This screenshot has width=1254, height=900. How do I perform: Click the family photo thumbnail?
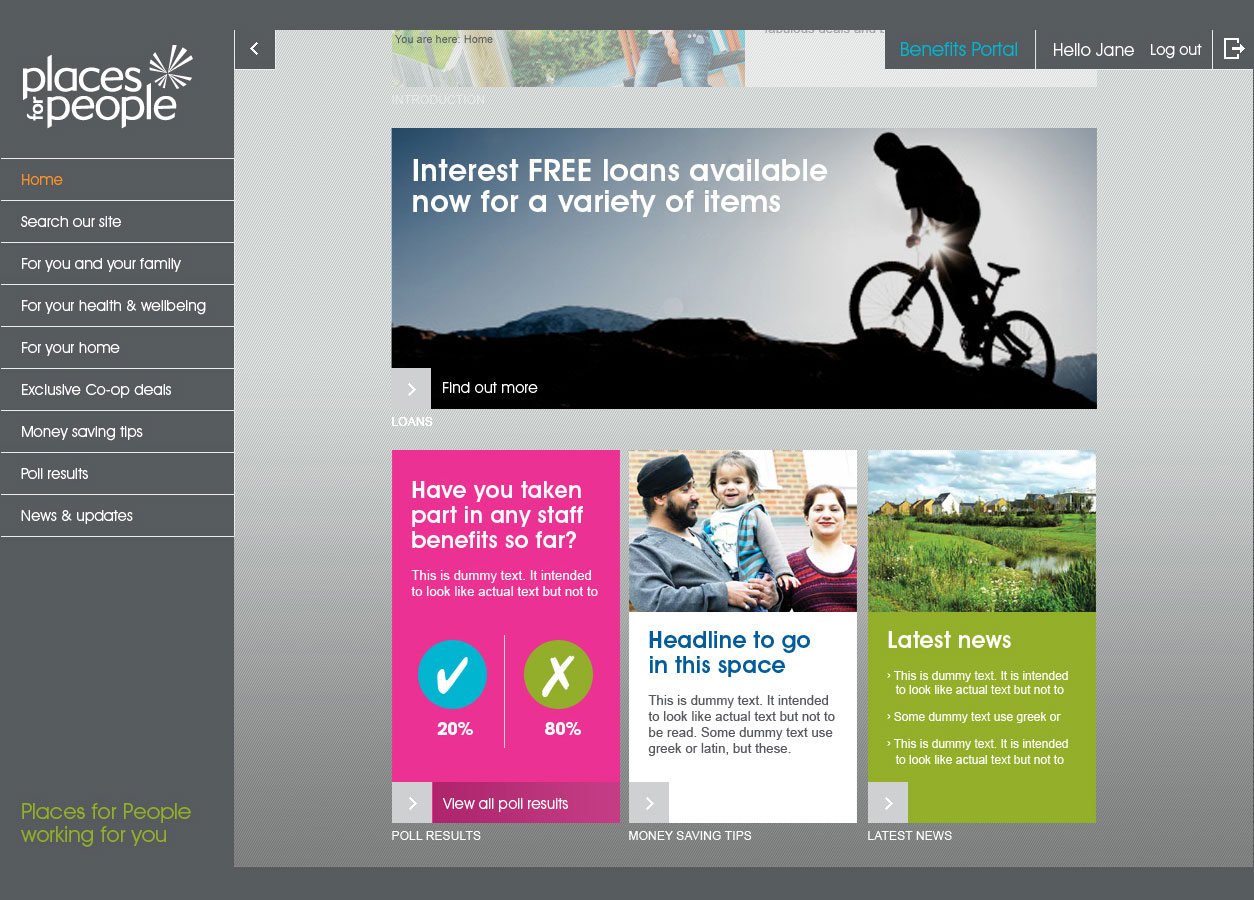pos(743,531)
